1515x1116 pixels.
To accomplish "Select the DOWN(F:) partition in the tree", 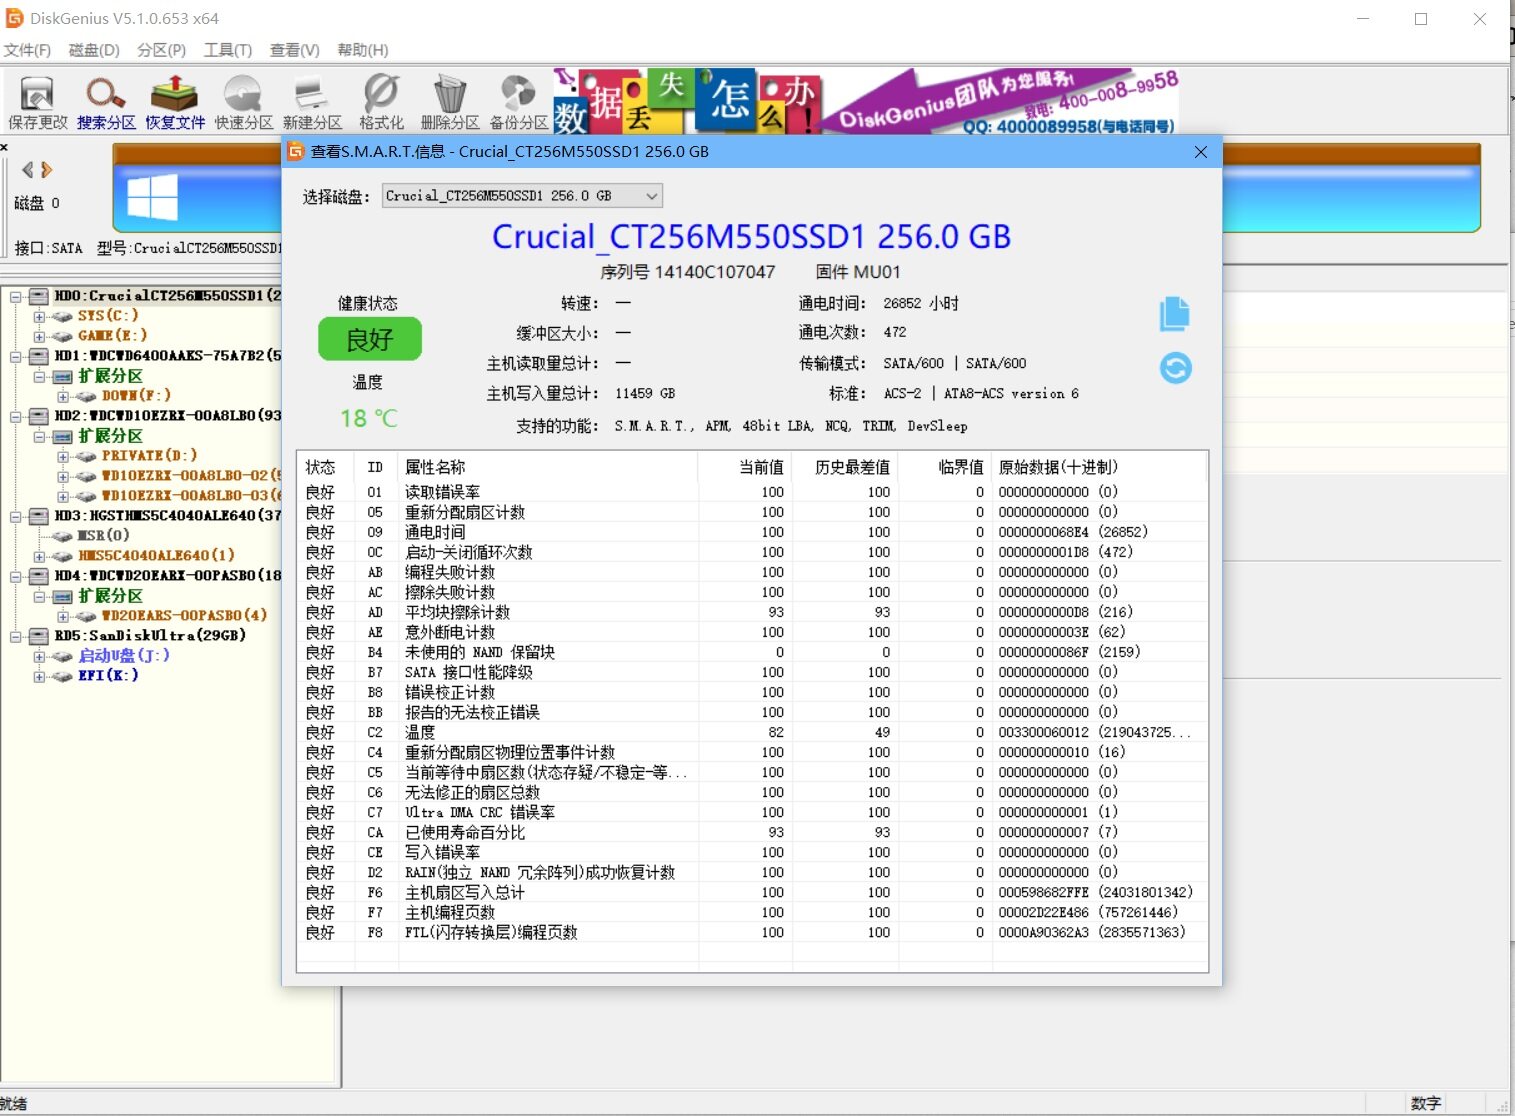I will [136, 396].
